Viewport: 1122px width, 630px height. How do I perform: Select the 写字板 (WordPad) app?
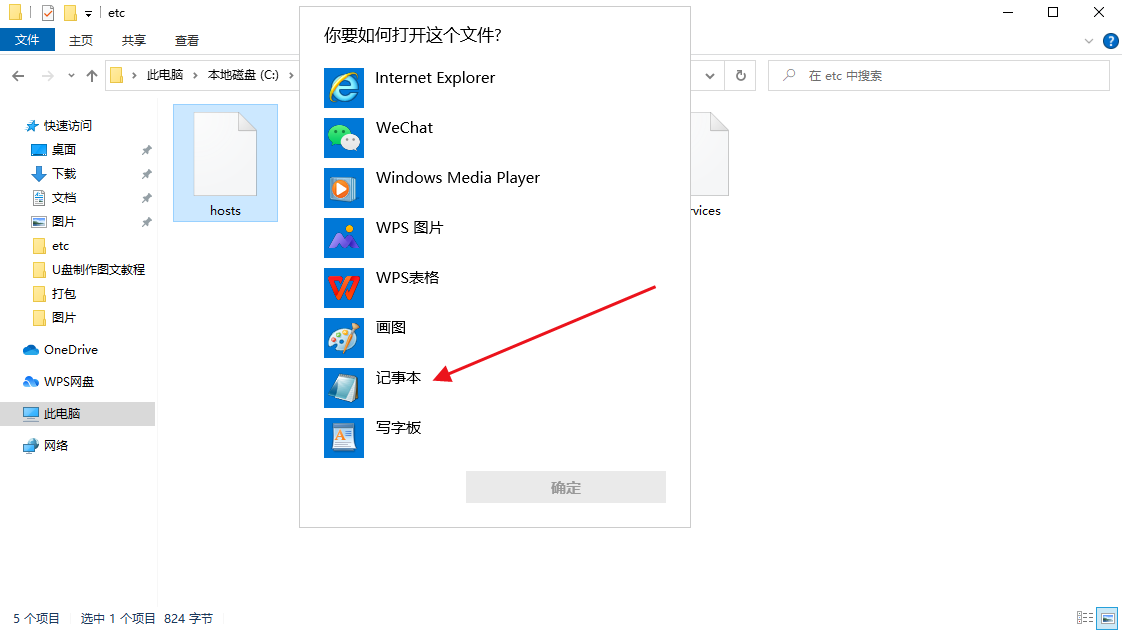399,427
